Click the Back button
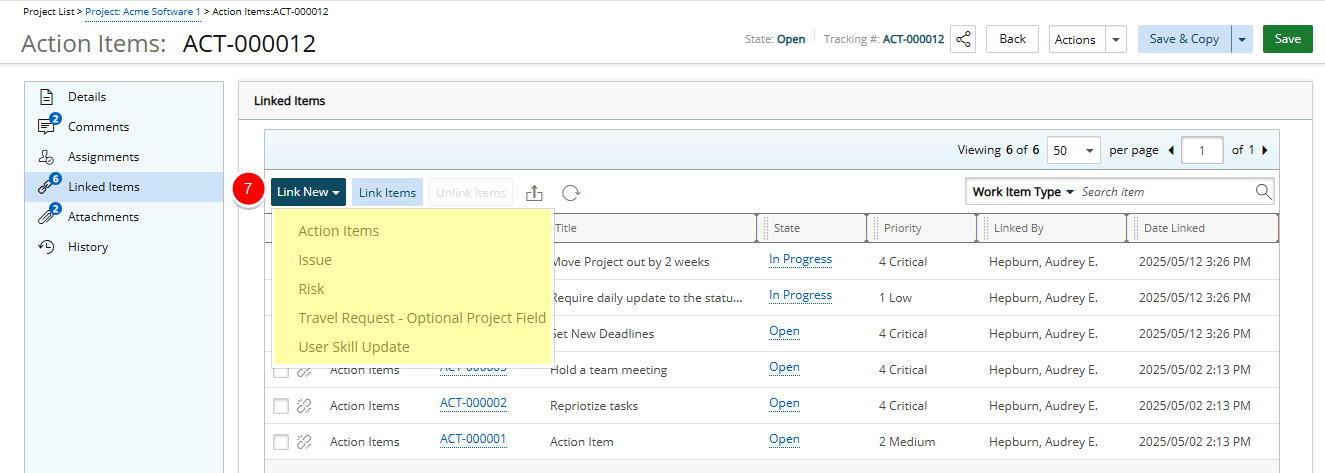Image resolution: width=1325 pixels, height=473 pixels. click(1012, 39)
